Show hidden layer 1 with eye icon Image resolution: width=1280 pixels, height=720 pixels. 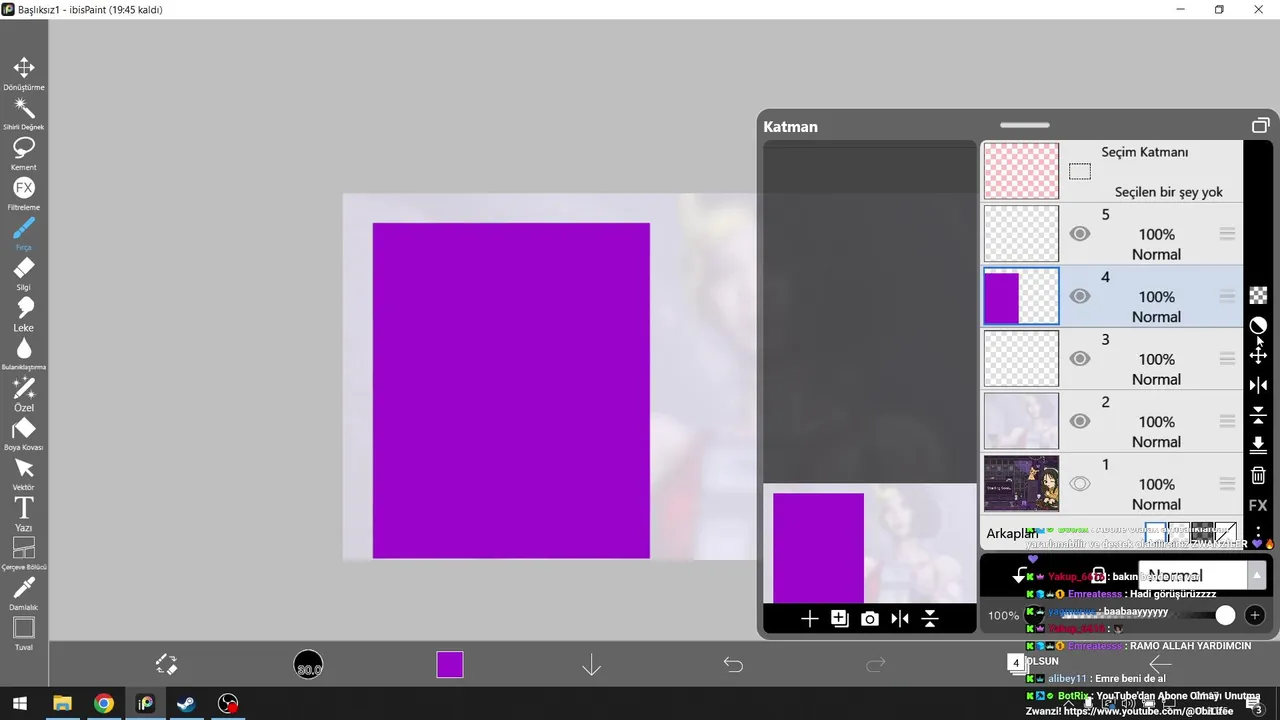[x=1079, y=484]
